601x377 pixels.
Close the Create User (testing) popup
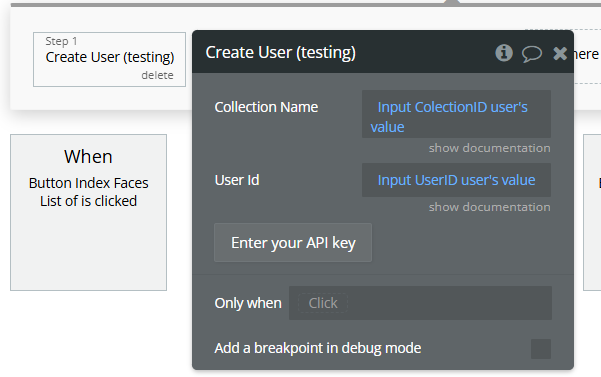560,53
